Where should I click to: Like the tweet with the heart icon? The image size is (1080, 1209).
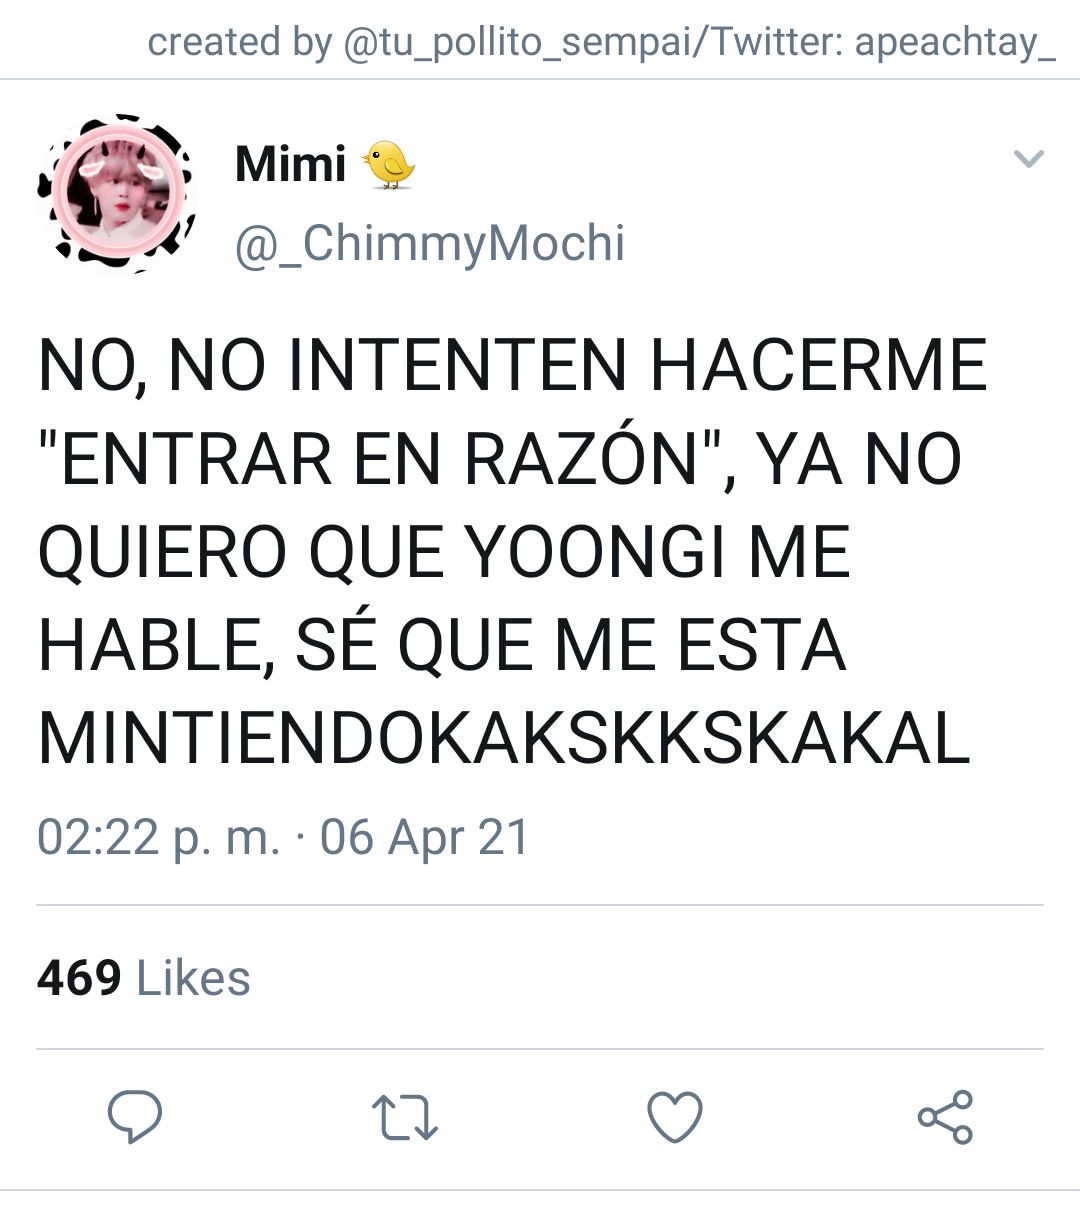click(x=675, y=1117)
